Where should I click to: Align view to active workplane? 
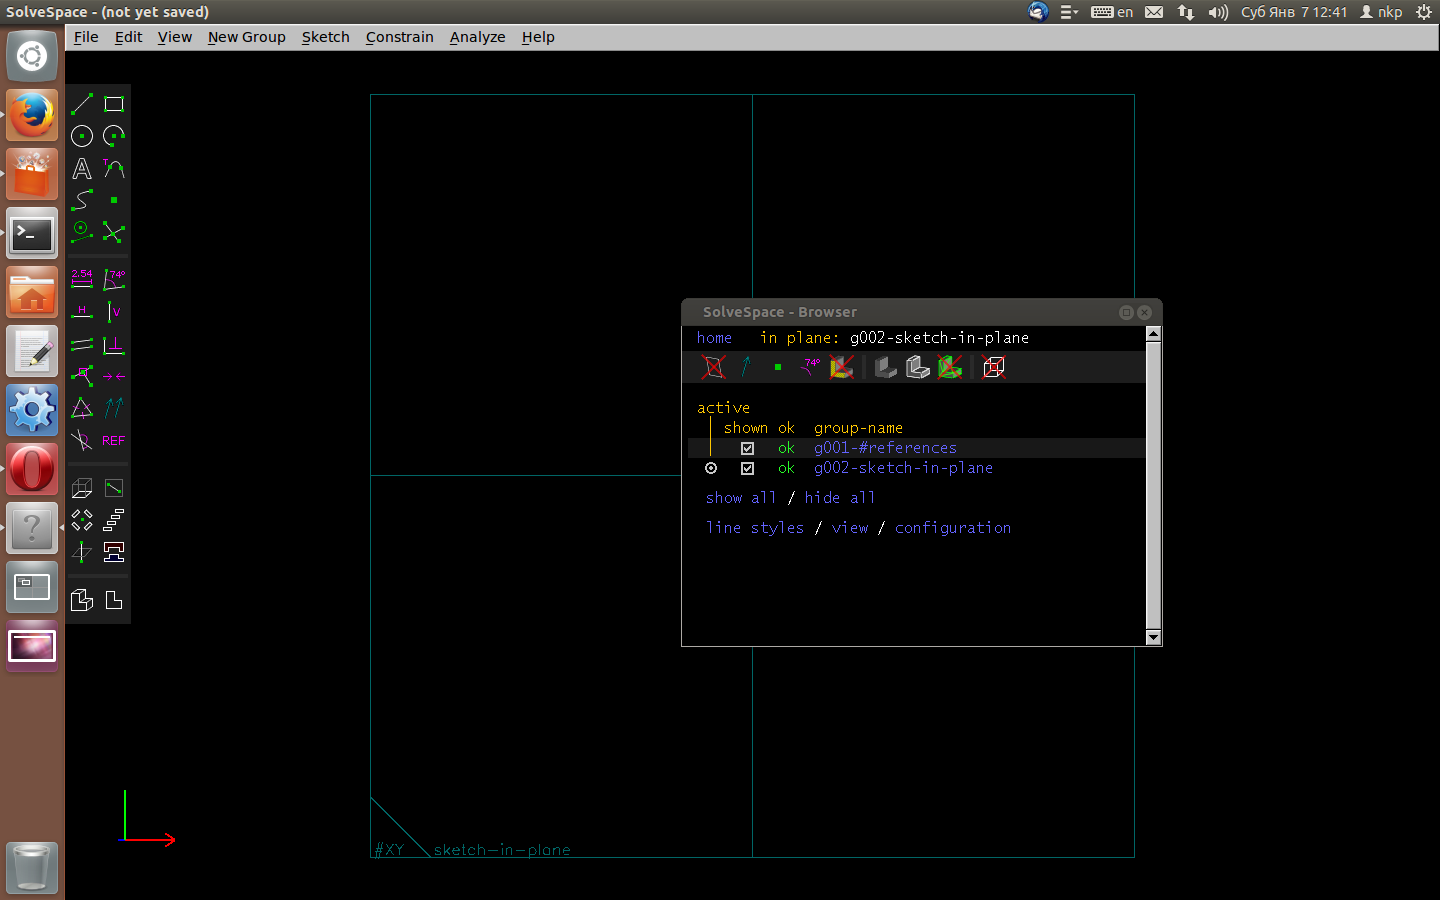(114, 600)
